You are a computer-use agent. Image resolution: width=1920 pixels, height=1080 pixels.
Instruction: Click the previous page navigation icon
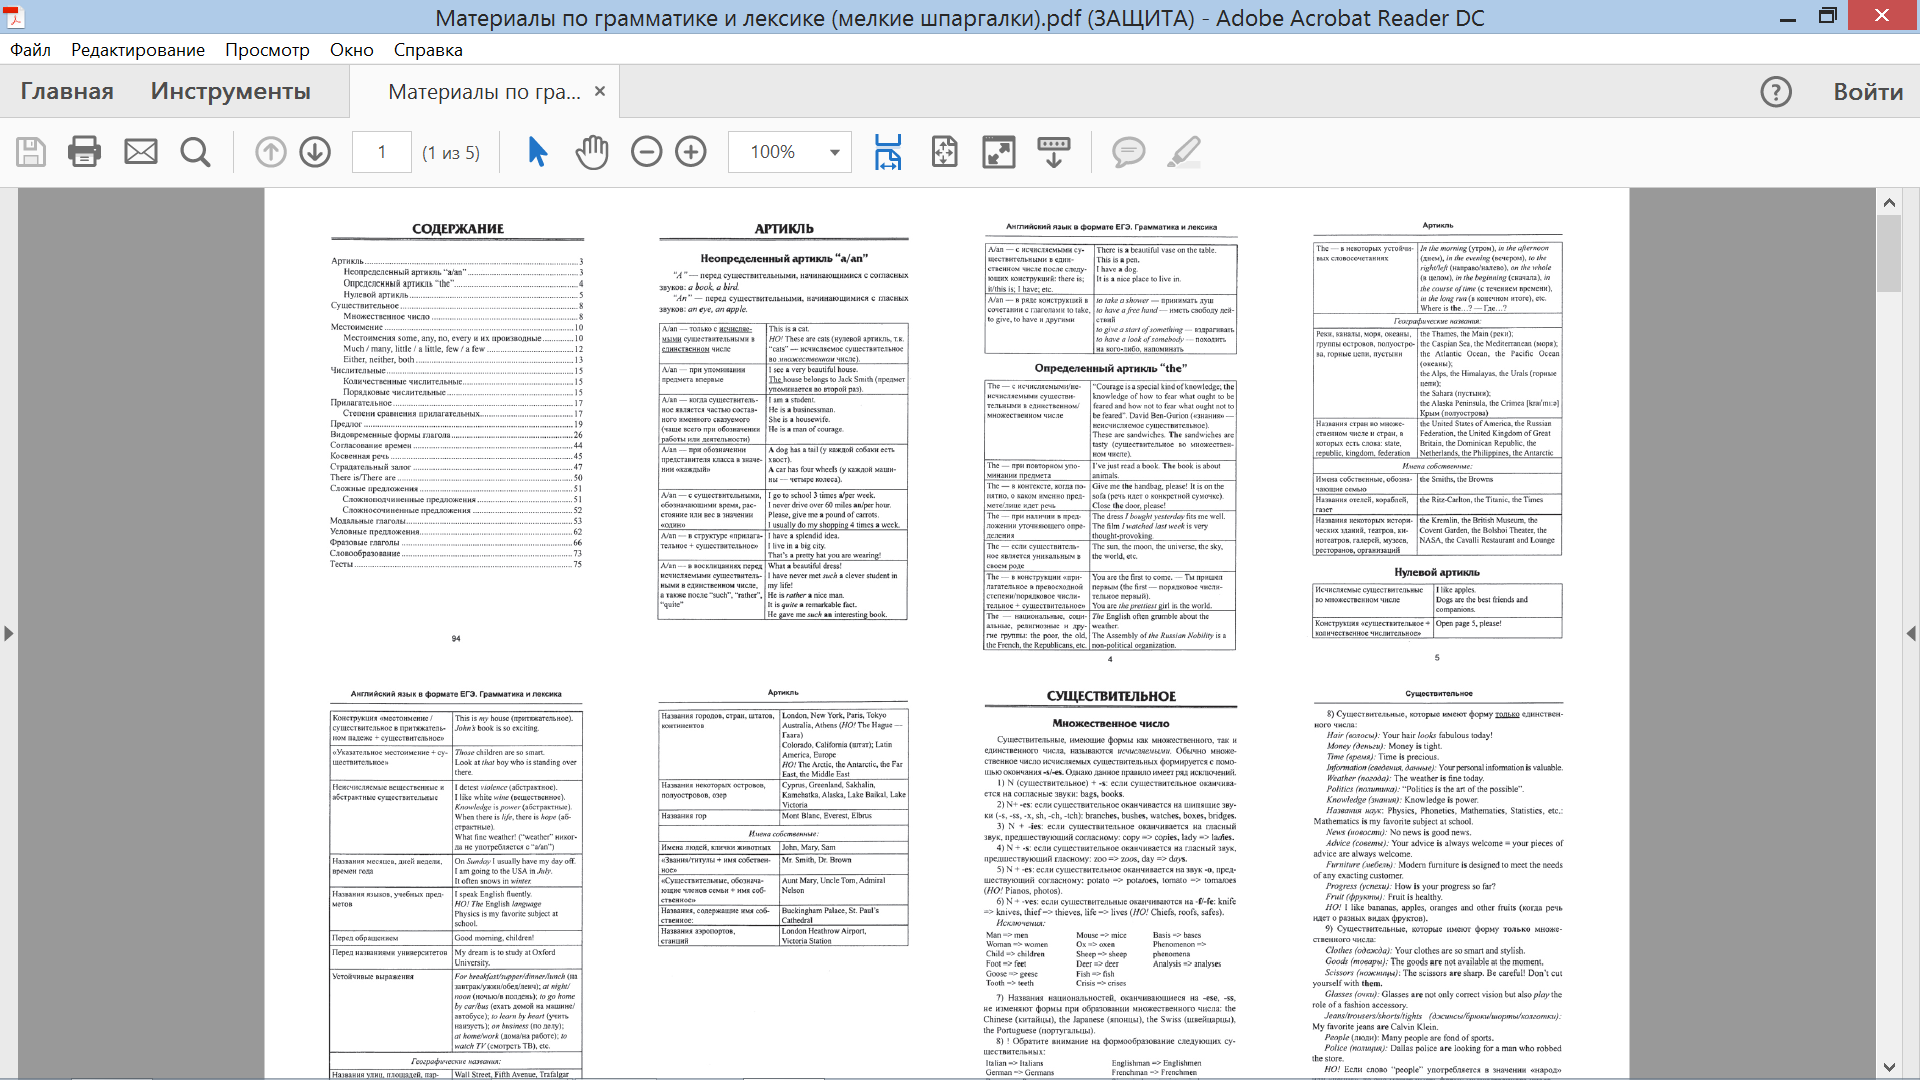pyautogui.click(x=270, y=152)
